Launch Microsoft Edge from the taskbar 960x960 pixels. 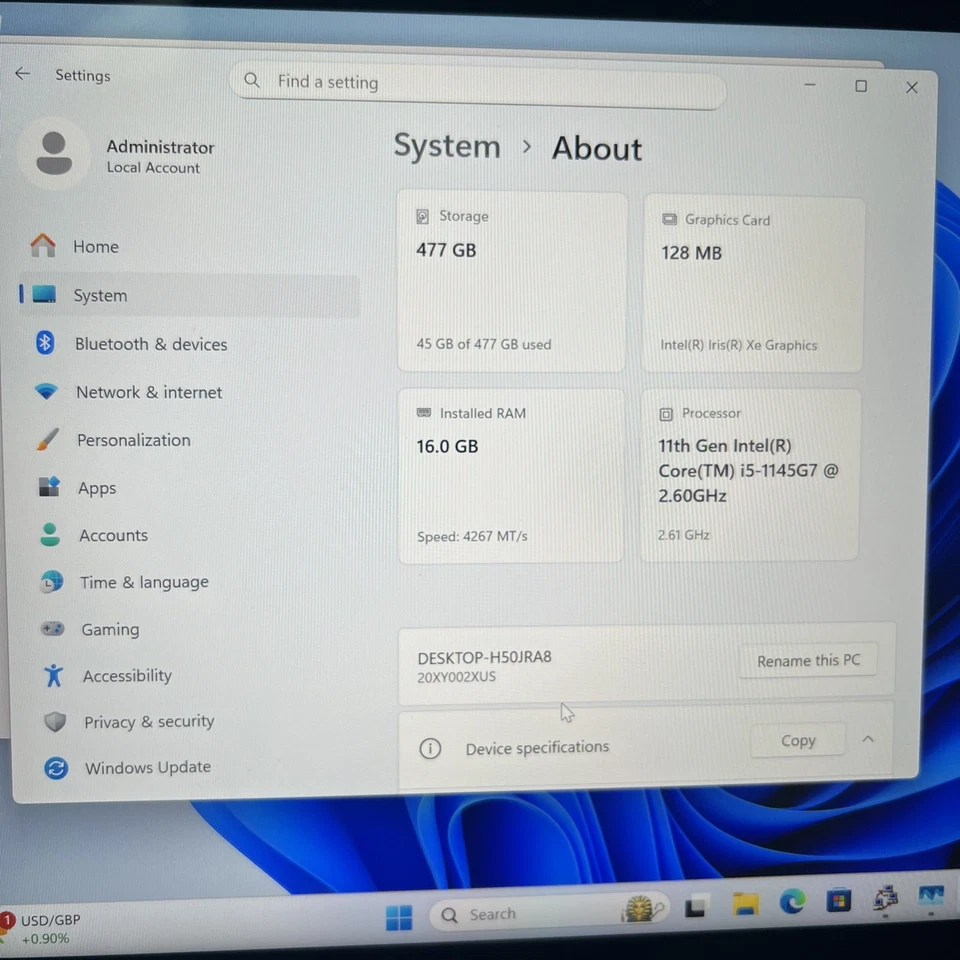point(792,902)
